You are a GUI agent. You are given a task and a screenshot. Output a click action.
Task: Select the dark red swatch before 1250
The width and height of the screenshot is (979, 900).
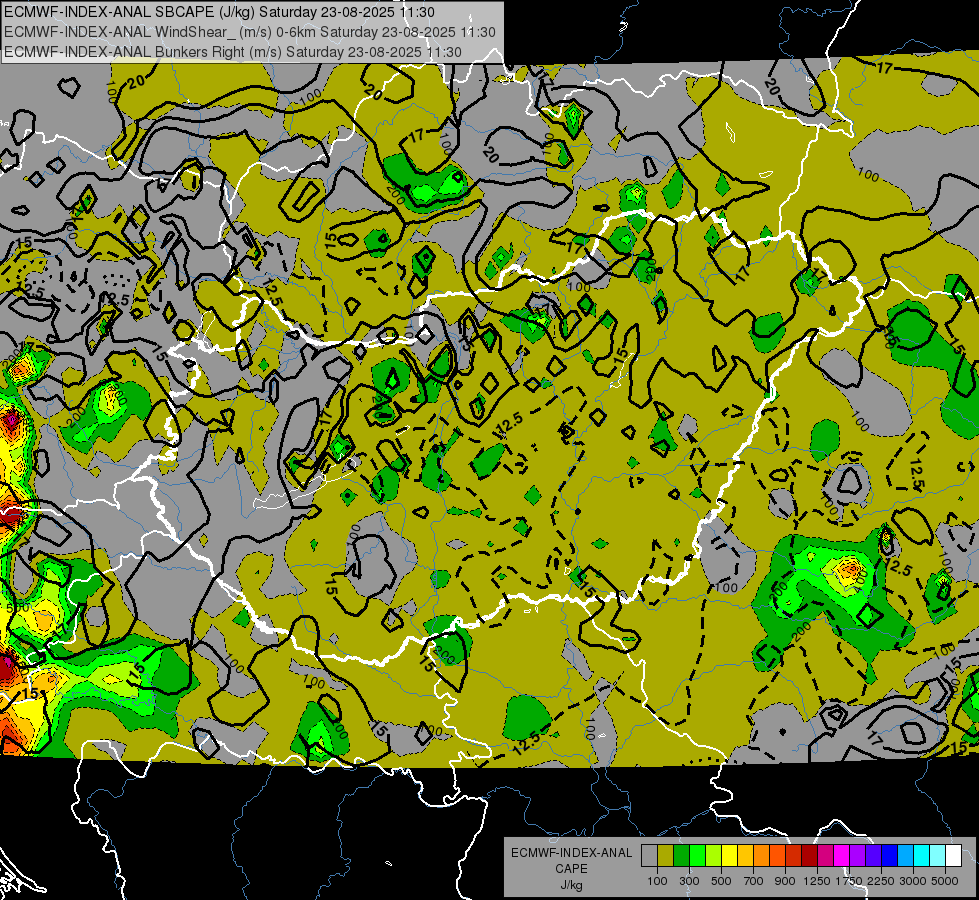coord(810,856)
